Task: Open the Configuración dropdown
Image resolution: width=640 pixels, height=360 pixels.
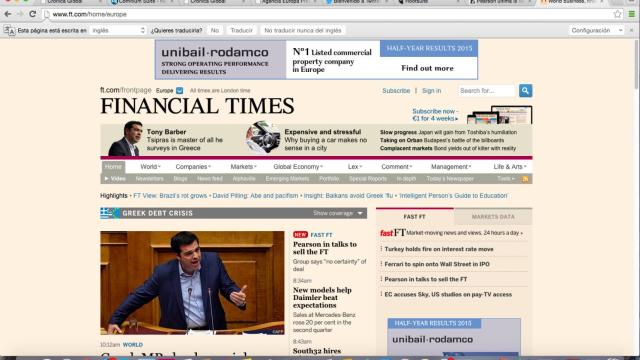Action: (596, 30)
